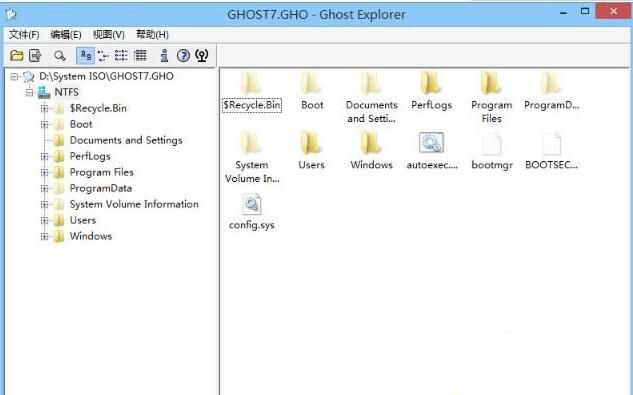This screenshot has height=395, width=633.
Task: Expand PerfLogs folder in the tree
Action: (x=44, y=156)
